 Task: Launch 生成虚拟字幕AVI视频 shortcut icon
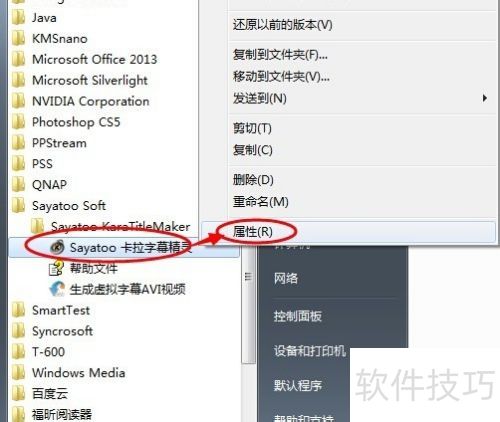57,289
